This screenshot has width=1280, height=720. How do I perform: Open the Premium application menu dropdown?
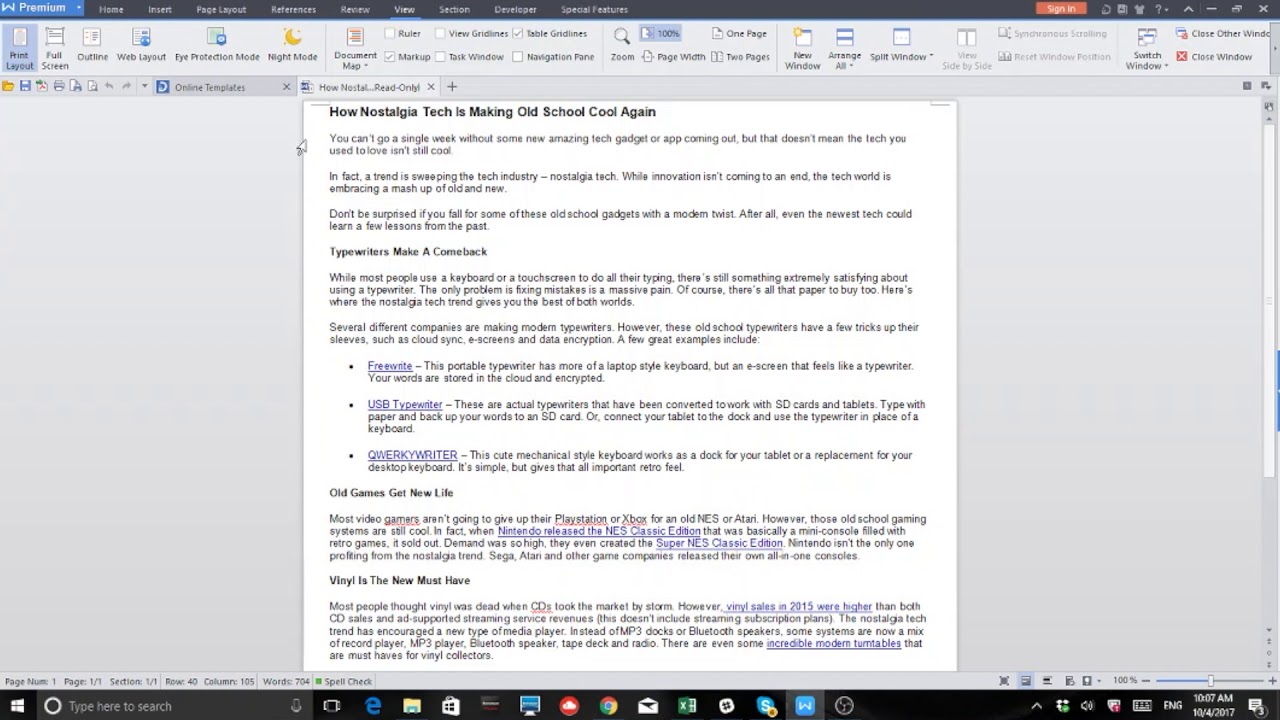pos(79,8)
